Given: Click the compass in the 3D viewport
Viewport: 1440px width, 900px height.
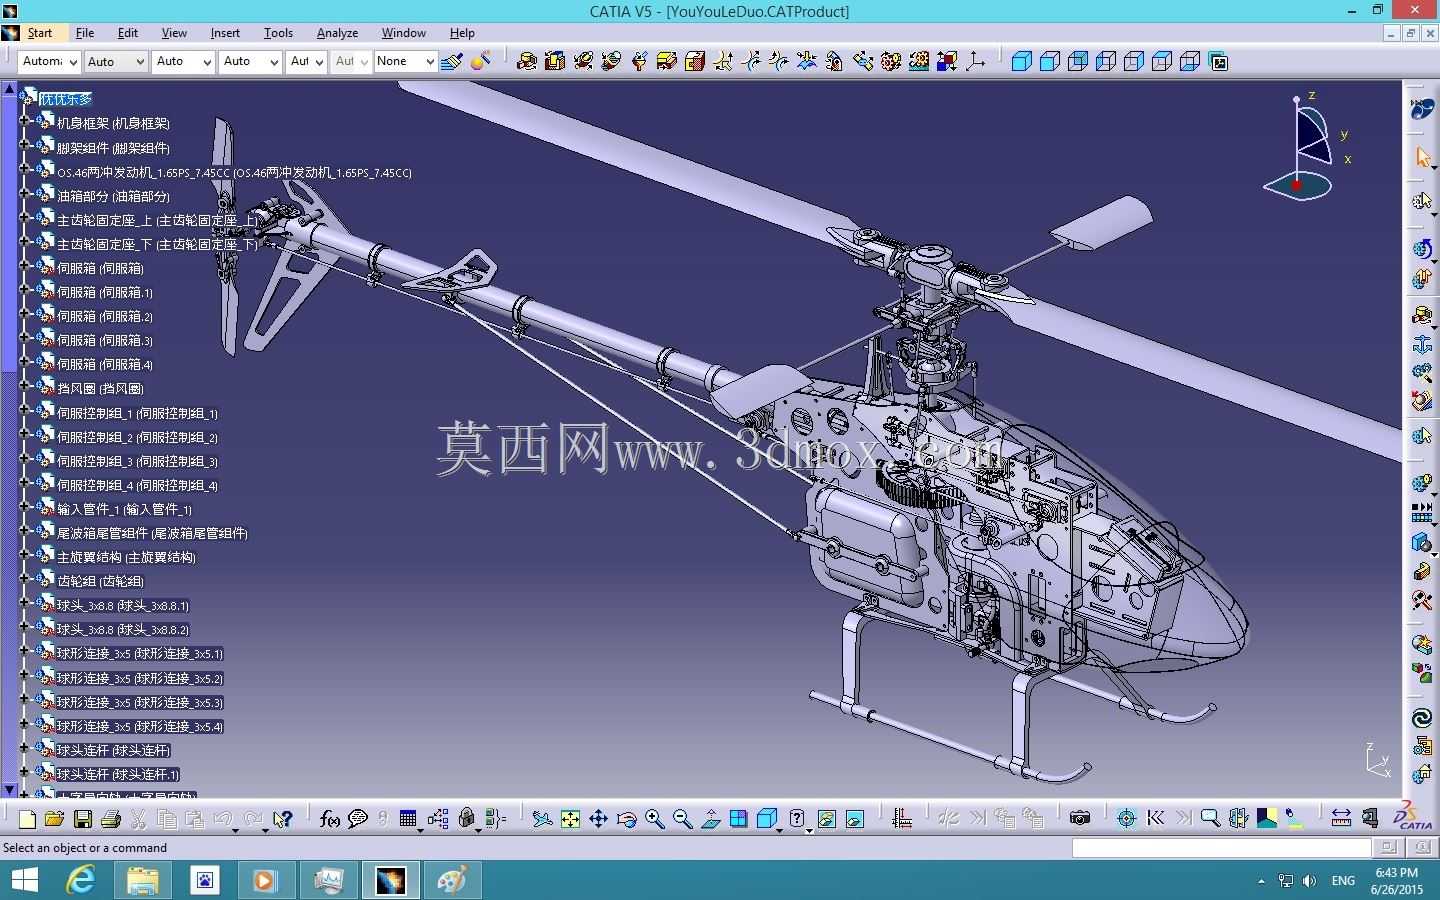Looking at the screenshot, I should pos(1308,147).
